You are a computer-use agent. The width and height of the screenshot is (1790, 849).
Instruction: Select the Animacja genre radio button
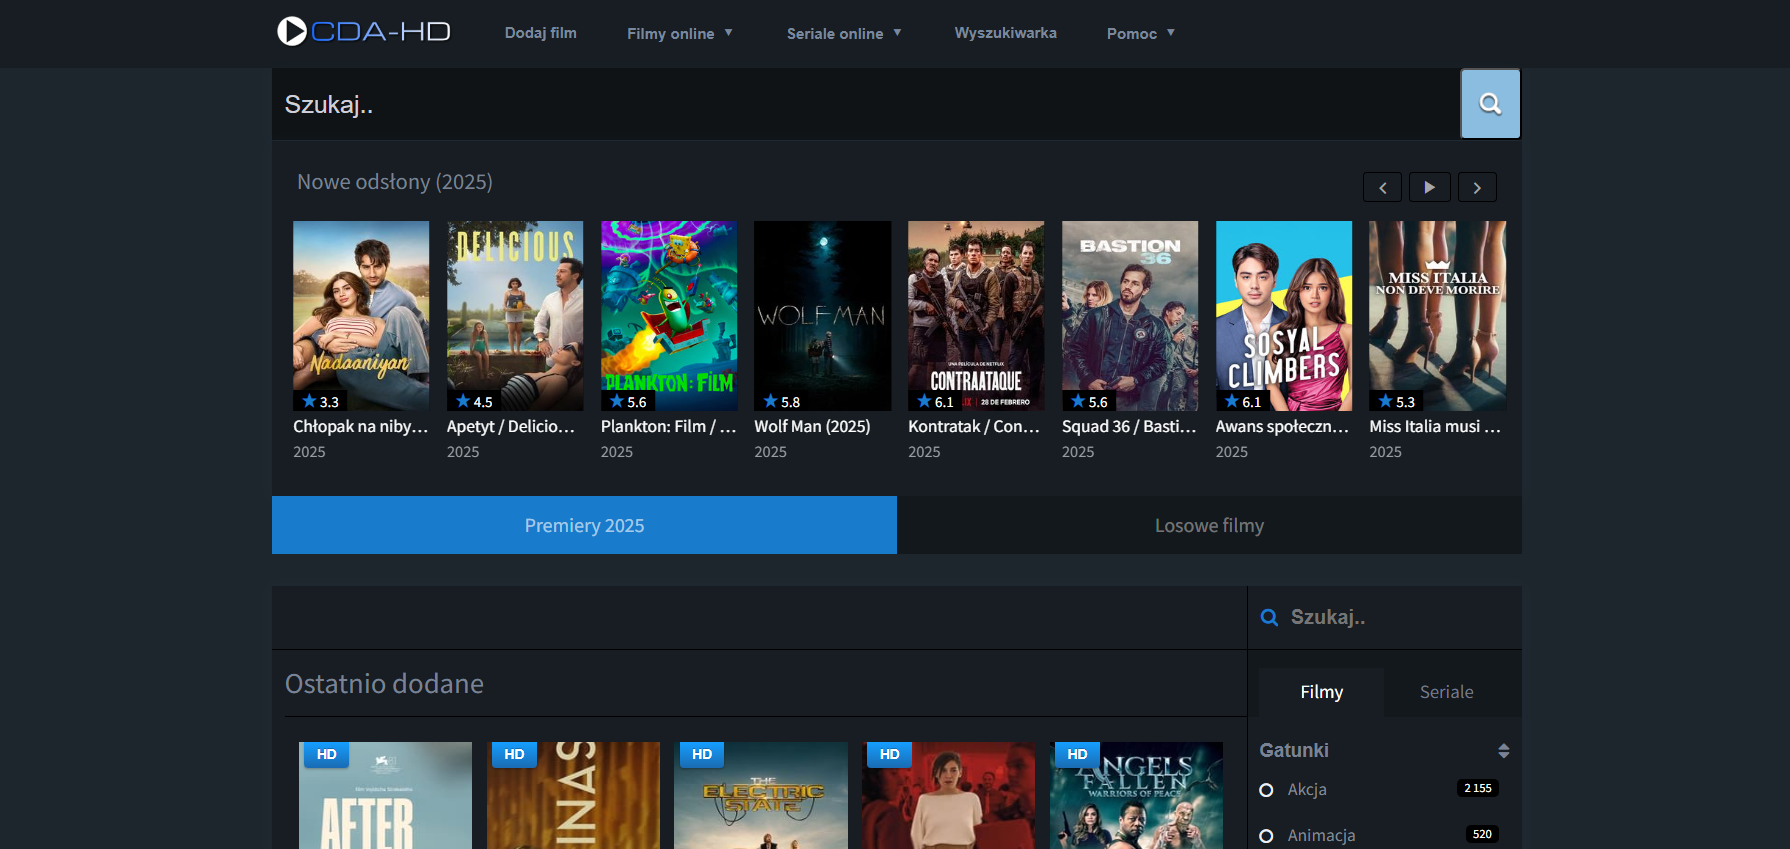(x=1266, y=836)
